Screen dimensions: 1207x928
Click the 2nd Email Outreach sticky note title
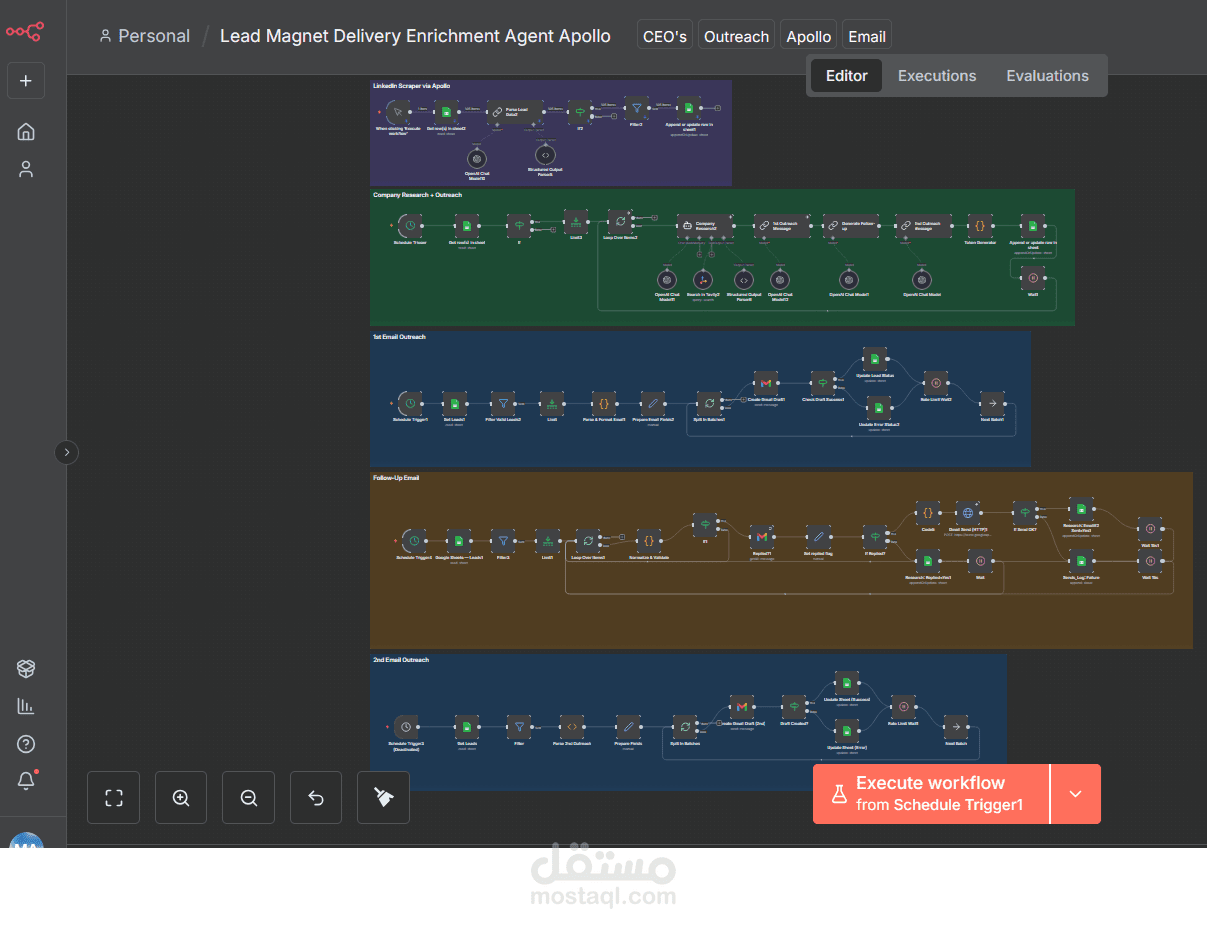click(401, 660)
